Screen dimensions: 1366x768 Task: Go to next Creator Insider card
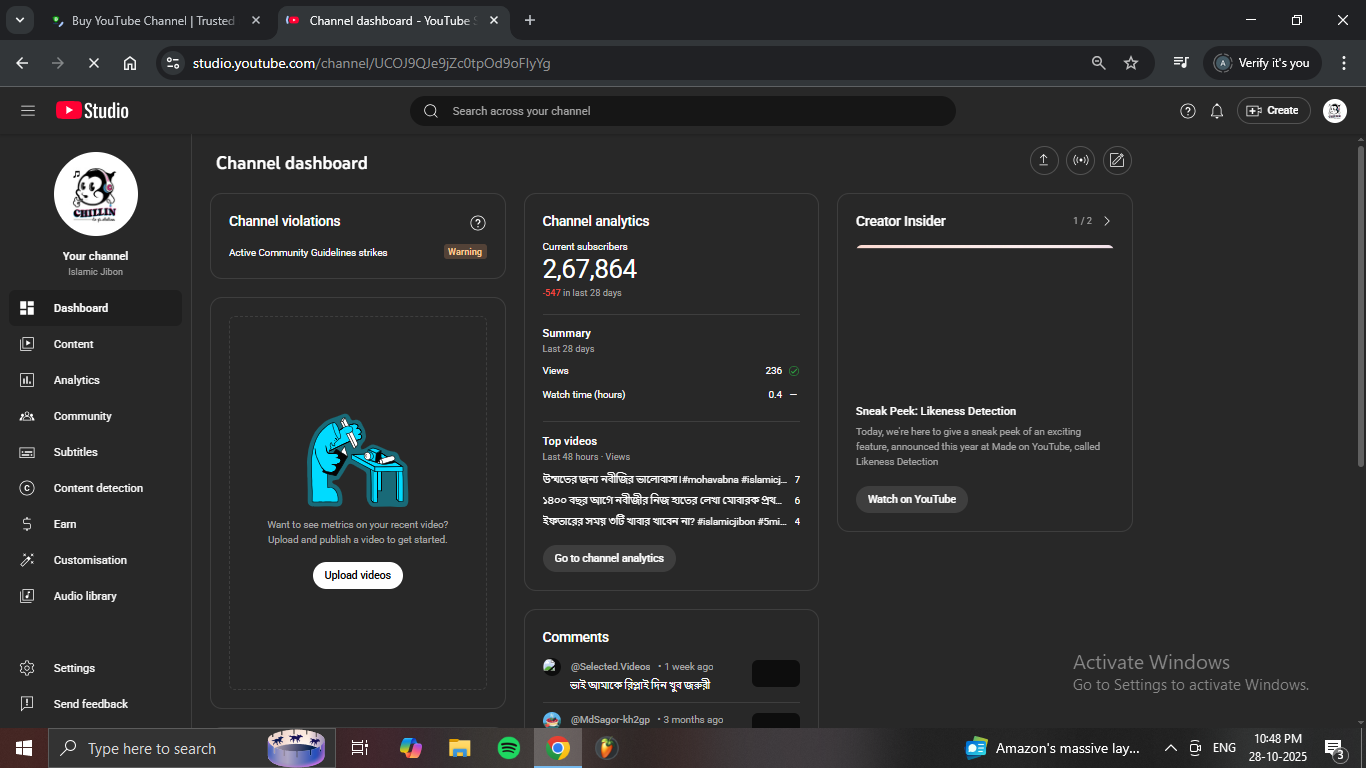coord(1107,221)
